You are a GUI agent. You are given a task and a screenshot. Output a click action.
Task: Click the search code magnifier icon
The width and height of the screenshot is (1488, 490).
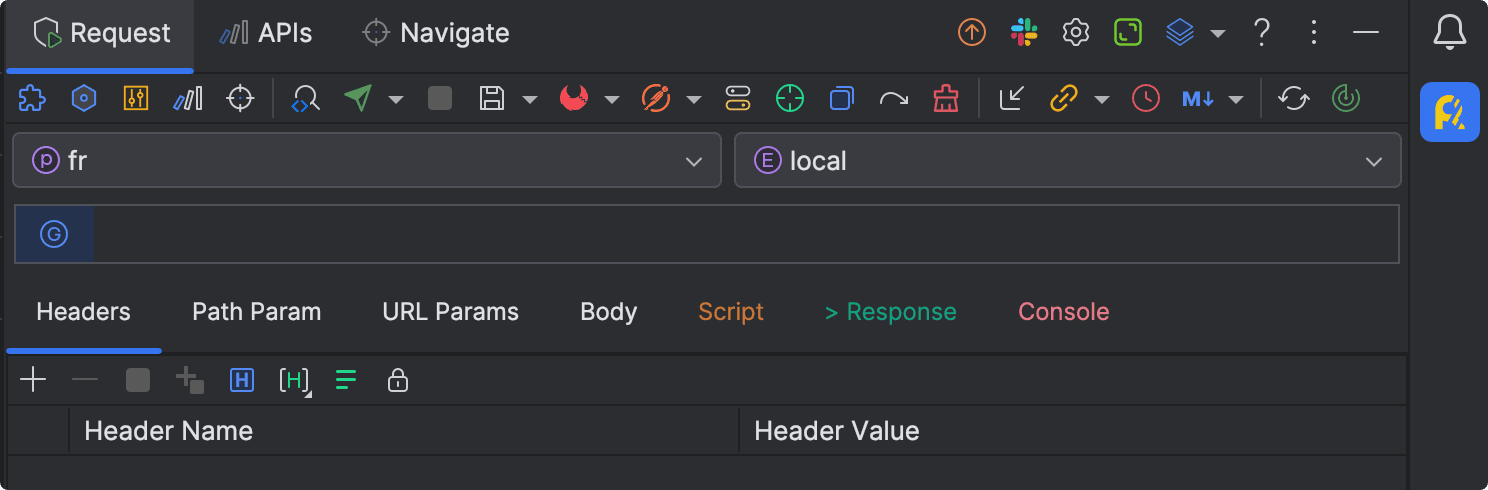pos(305,98)
